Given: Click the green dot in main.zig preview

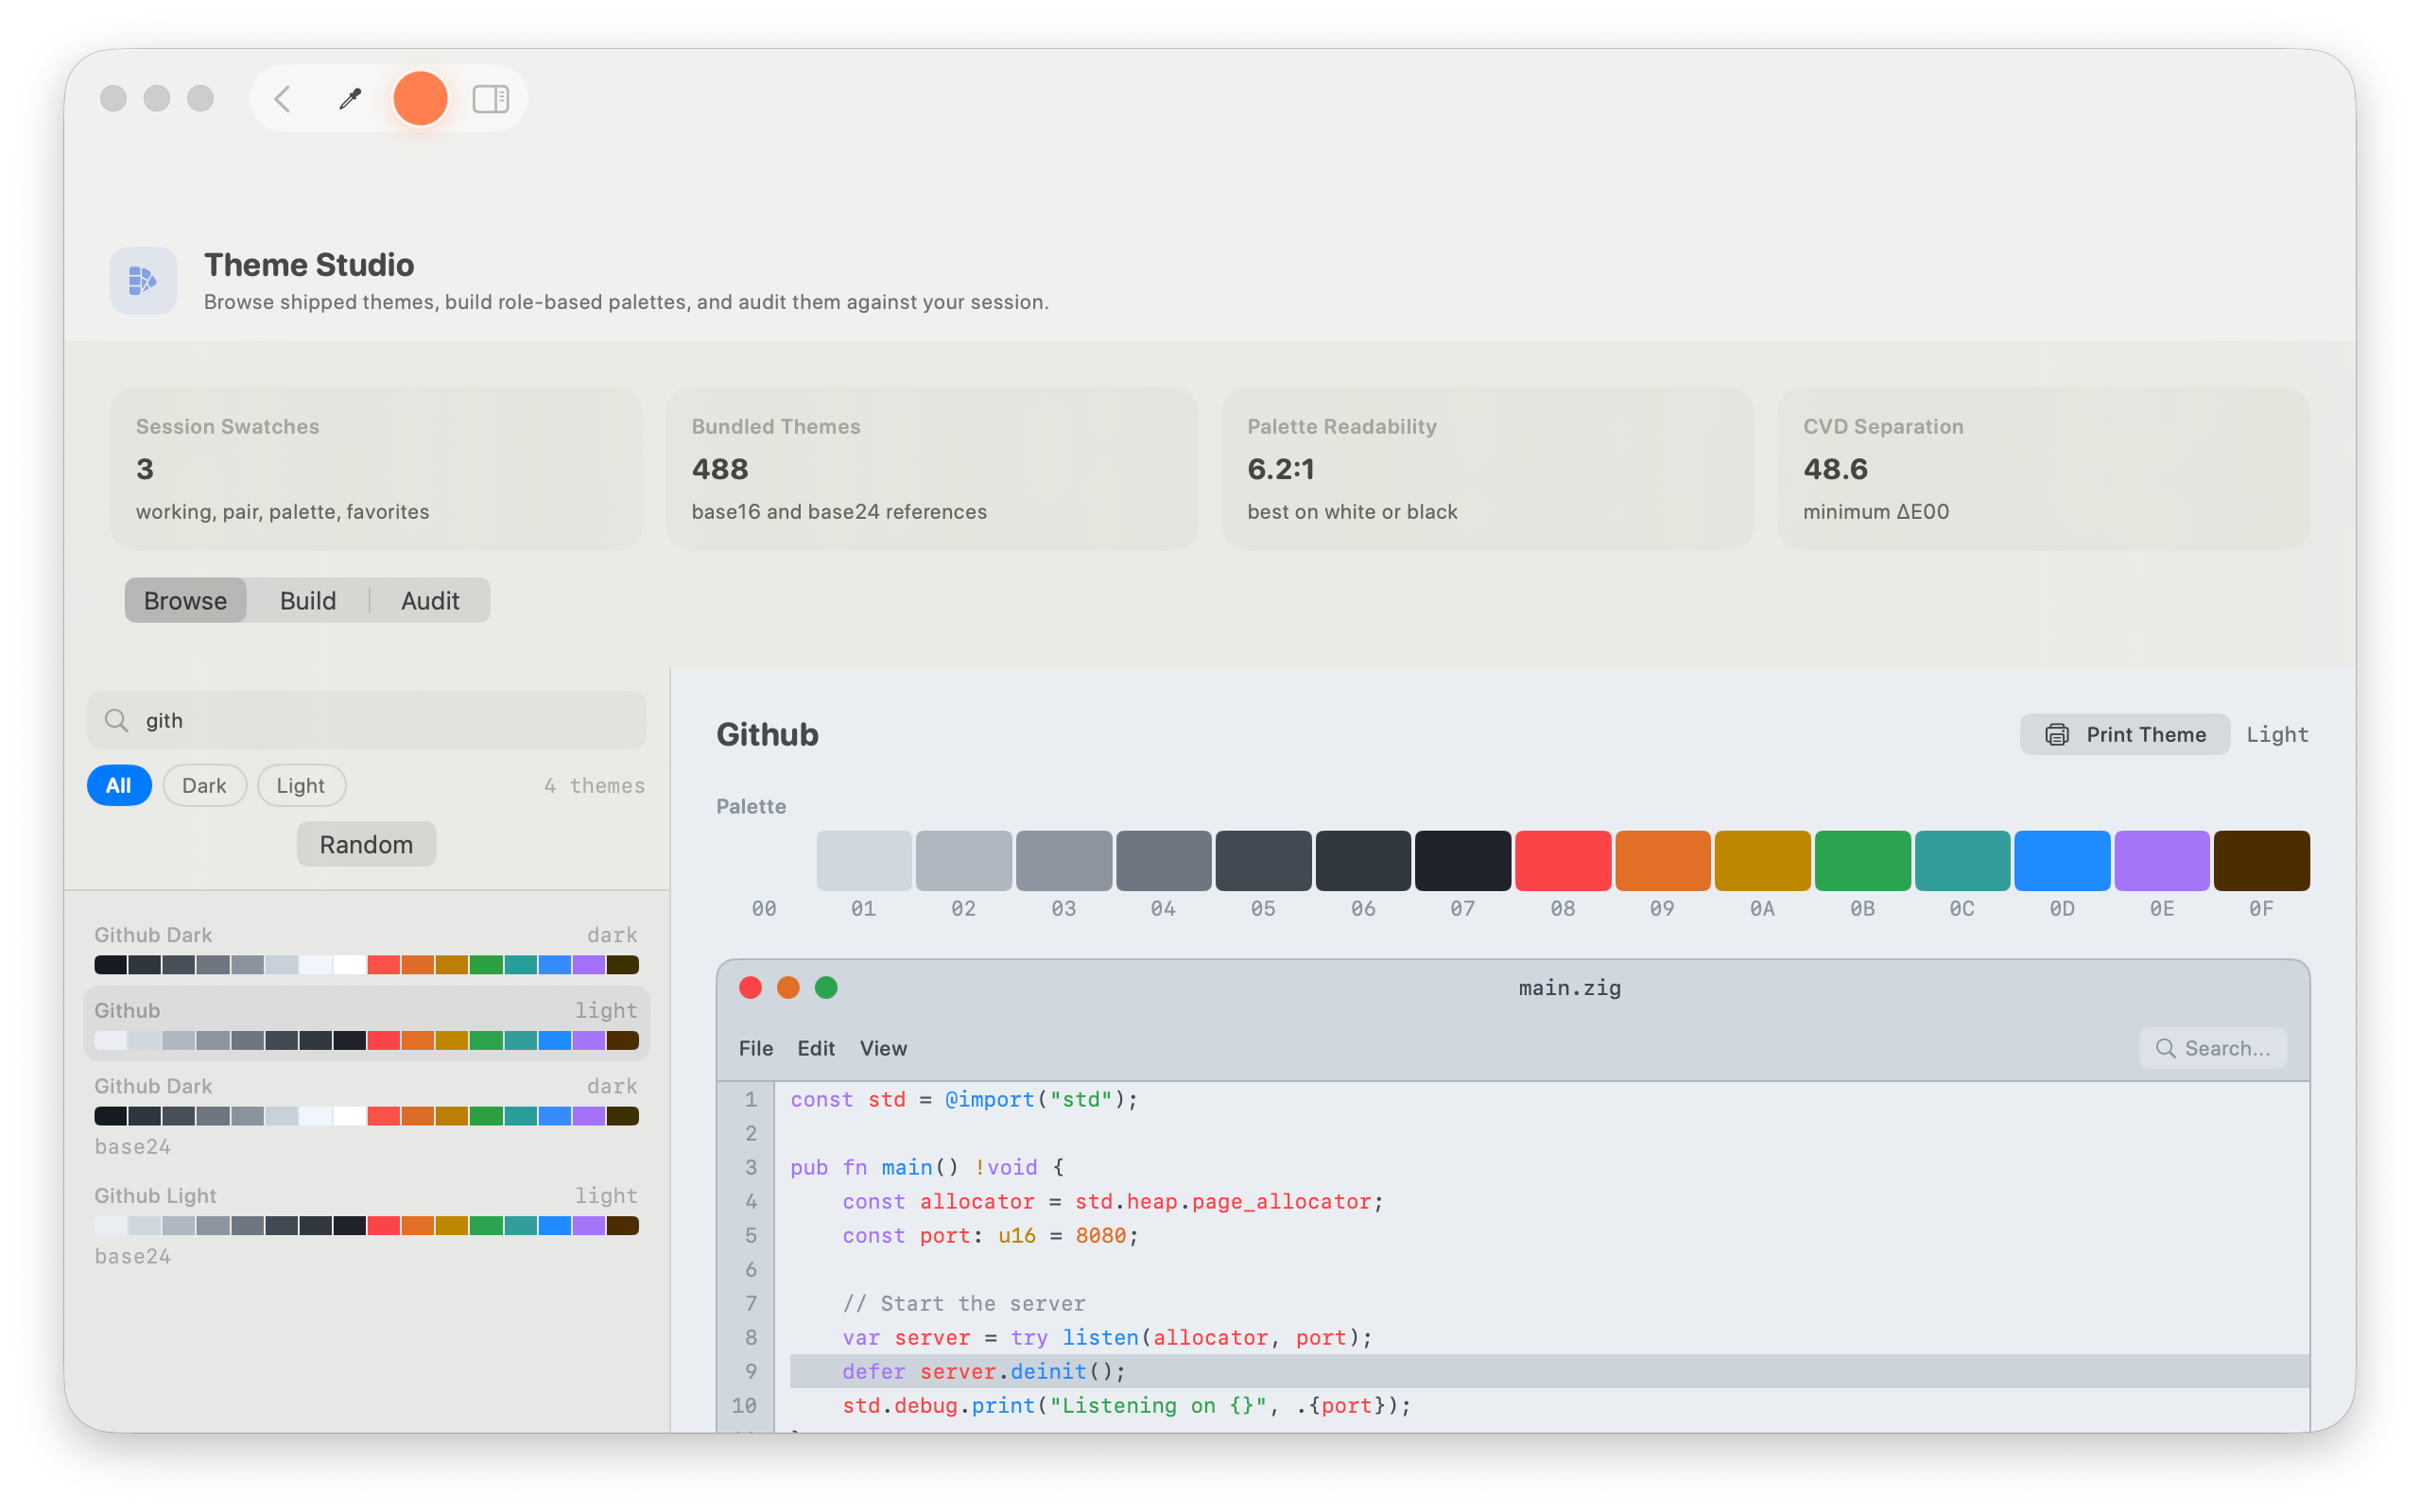Looking at the screenshot, I should (826, 988).
